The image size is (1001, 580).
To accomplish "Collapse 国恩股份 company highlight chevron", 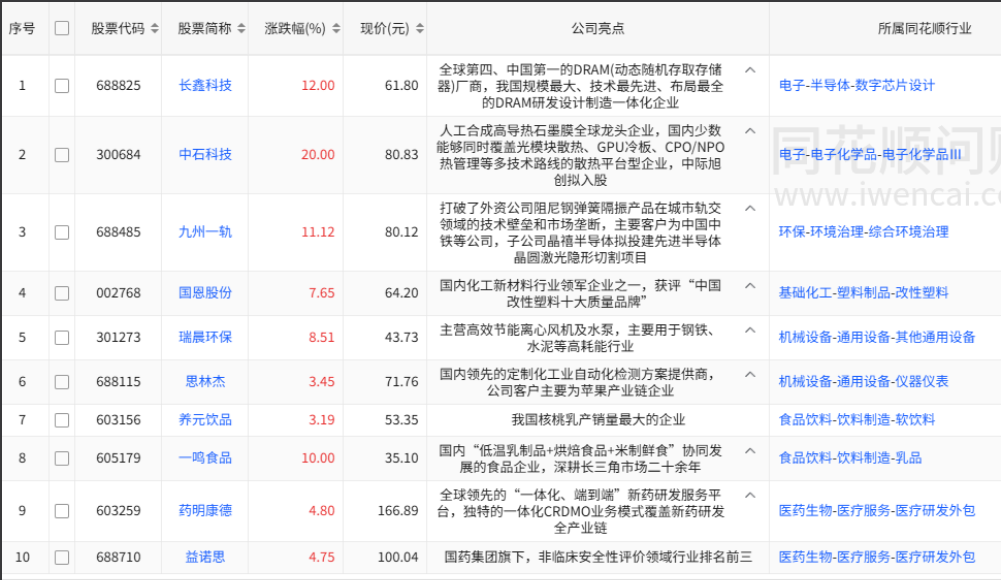I will 751,286.
